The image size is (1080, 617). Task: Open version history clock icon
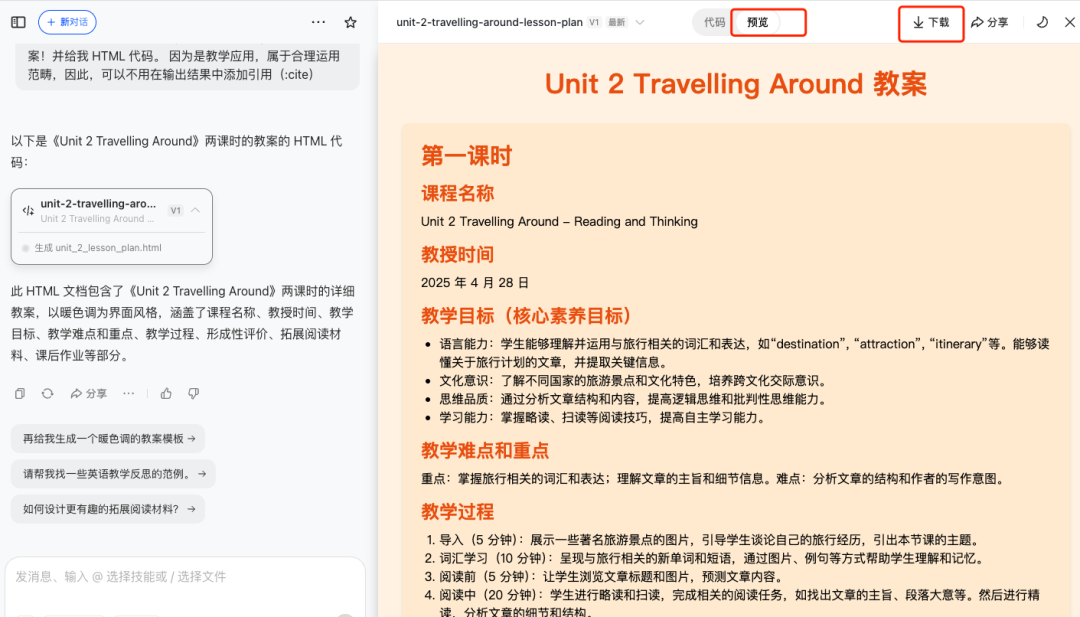(1042, 21)
